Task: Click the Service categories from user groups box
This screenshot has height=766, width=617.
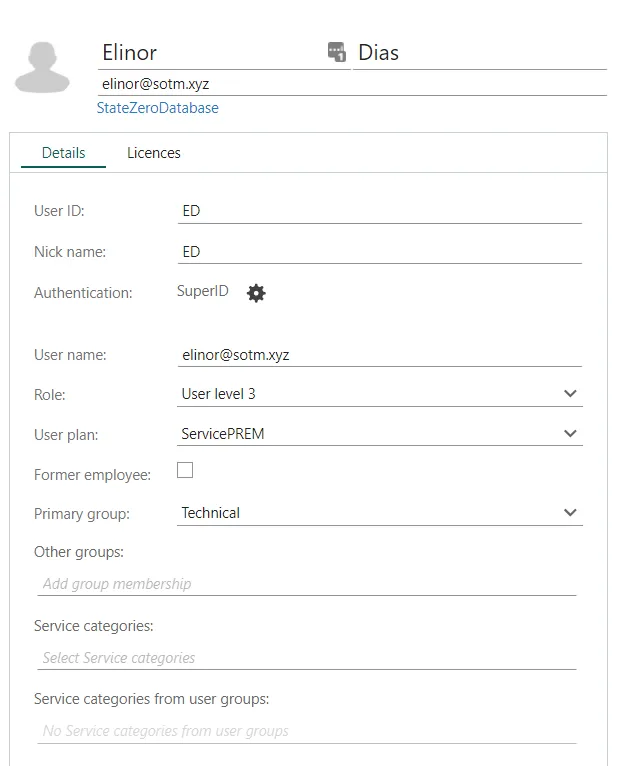Action: click(305, 731)
